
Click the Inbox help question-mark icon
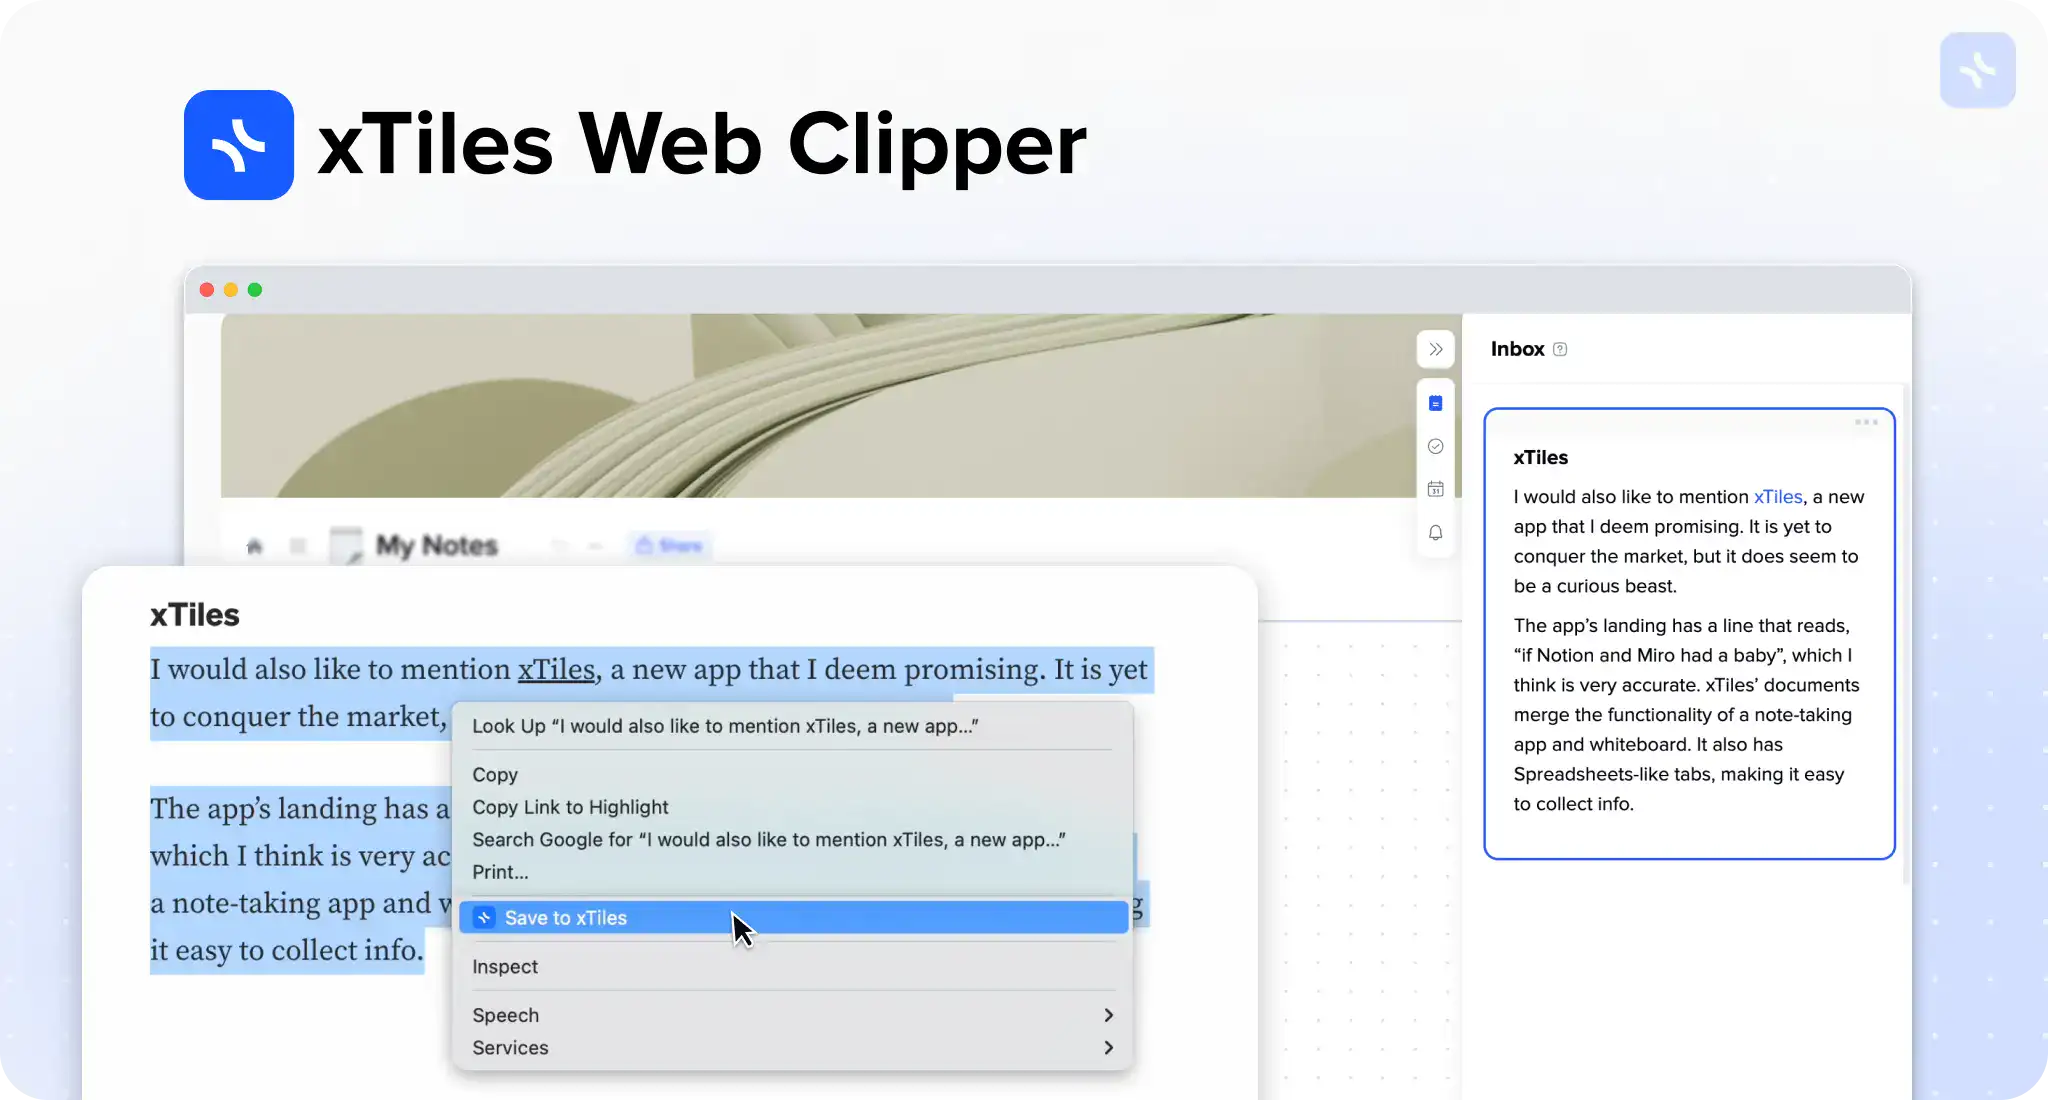(x=1560, y=349)
